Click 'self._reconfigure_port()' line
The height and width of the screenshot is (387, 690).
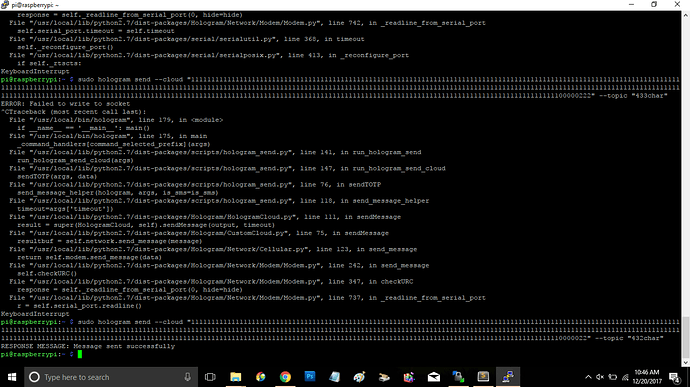point(65,47)
